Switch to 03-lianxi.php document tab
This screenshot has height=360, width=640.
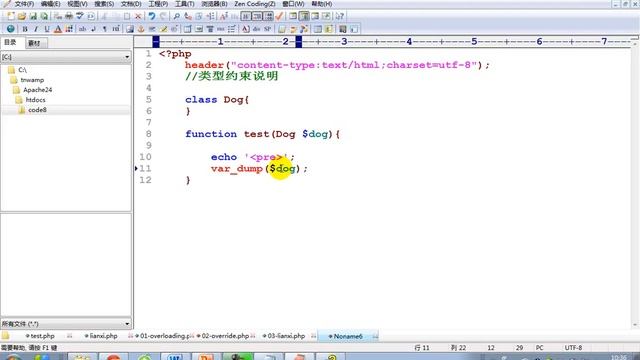(286, 336)
